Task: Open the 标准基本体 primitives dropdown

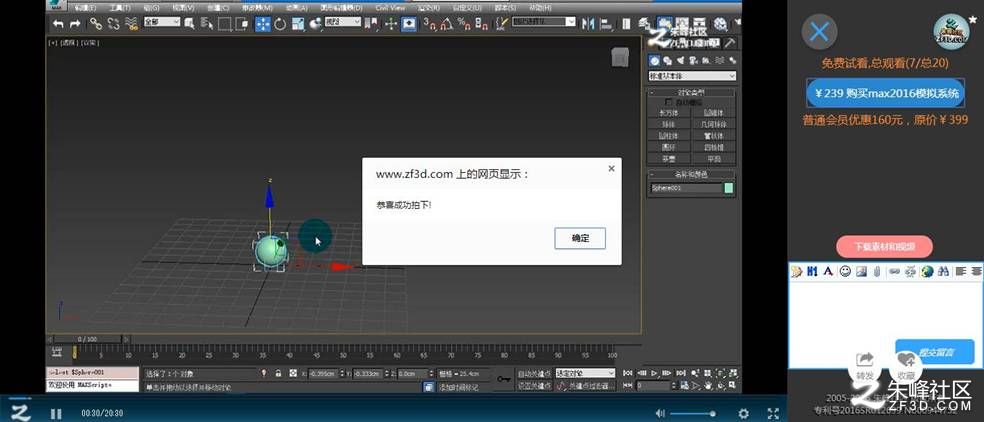Action: tap(692, 76)
